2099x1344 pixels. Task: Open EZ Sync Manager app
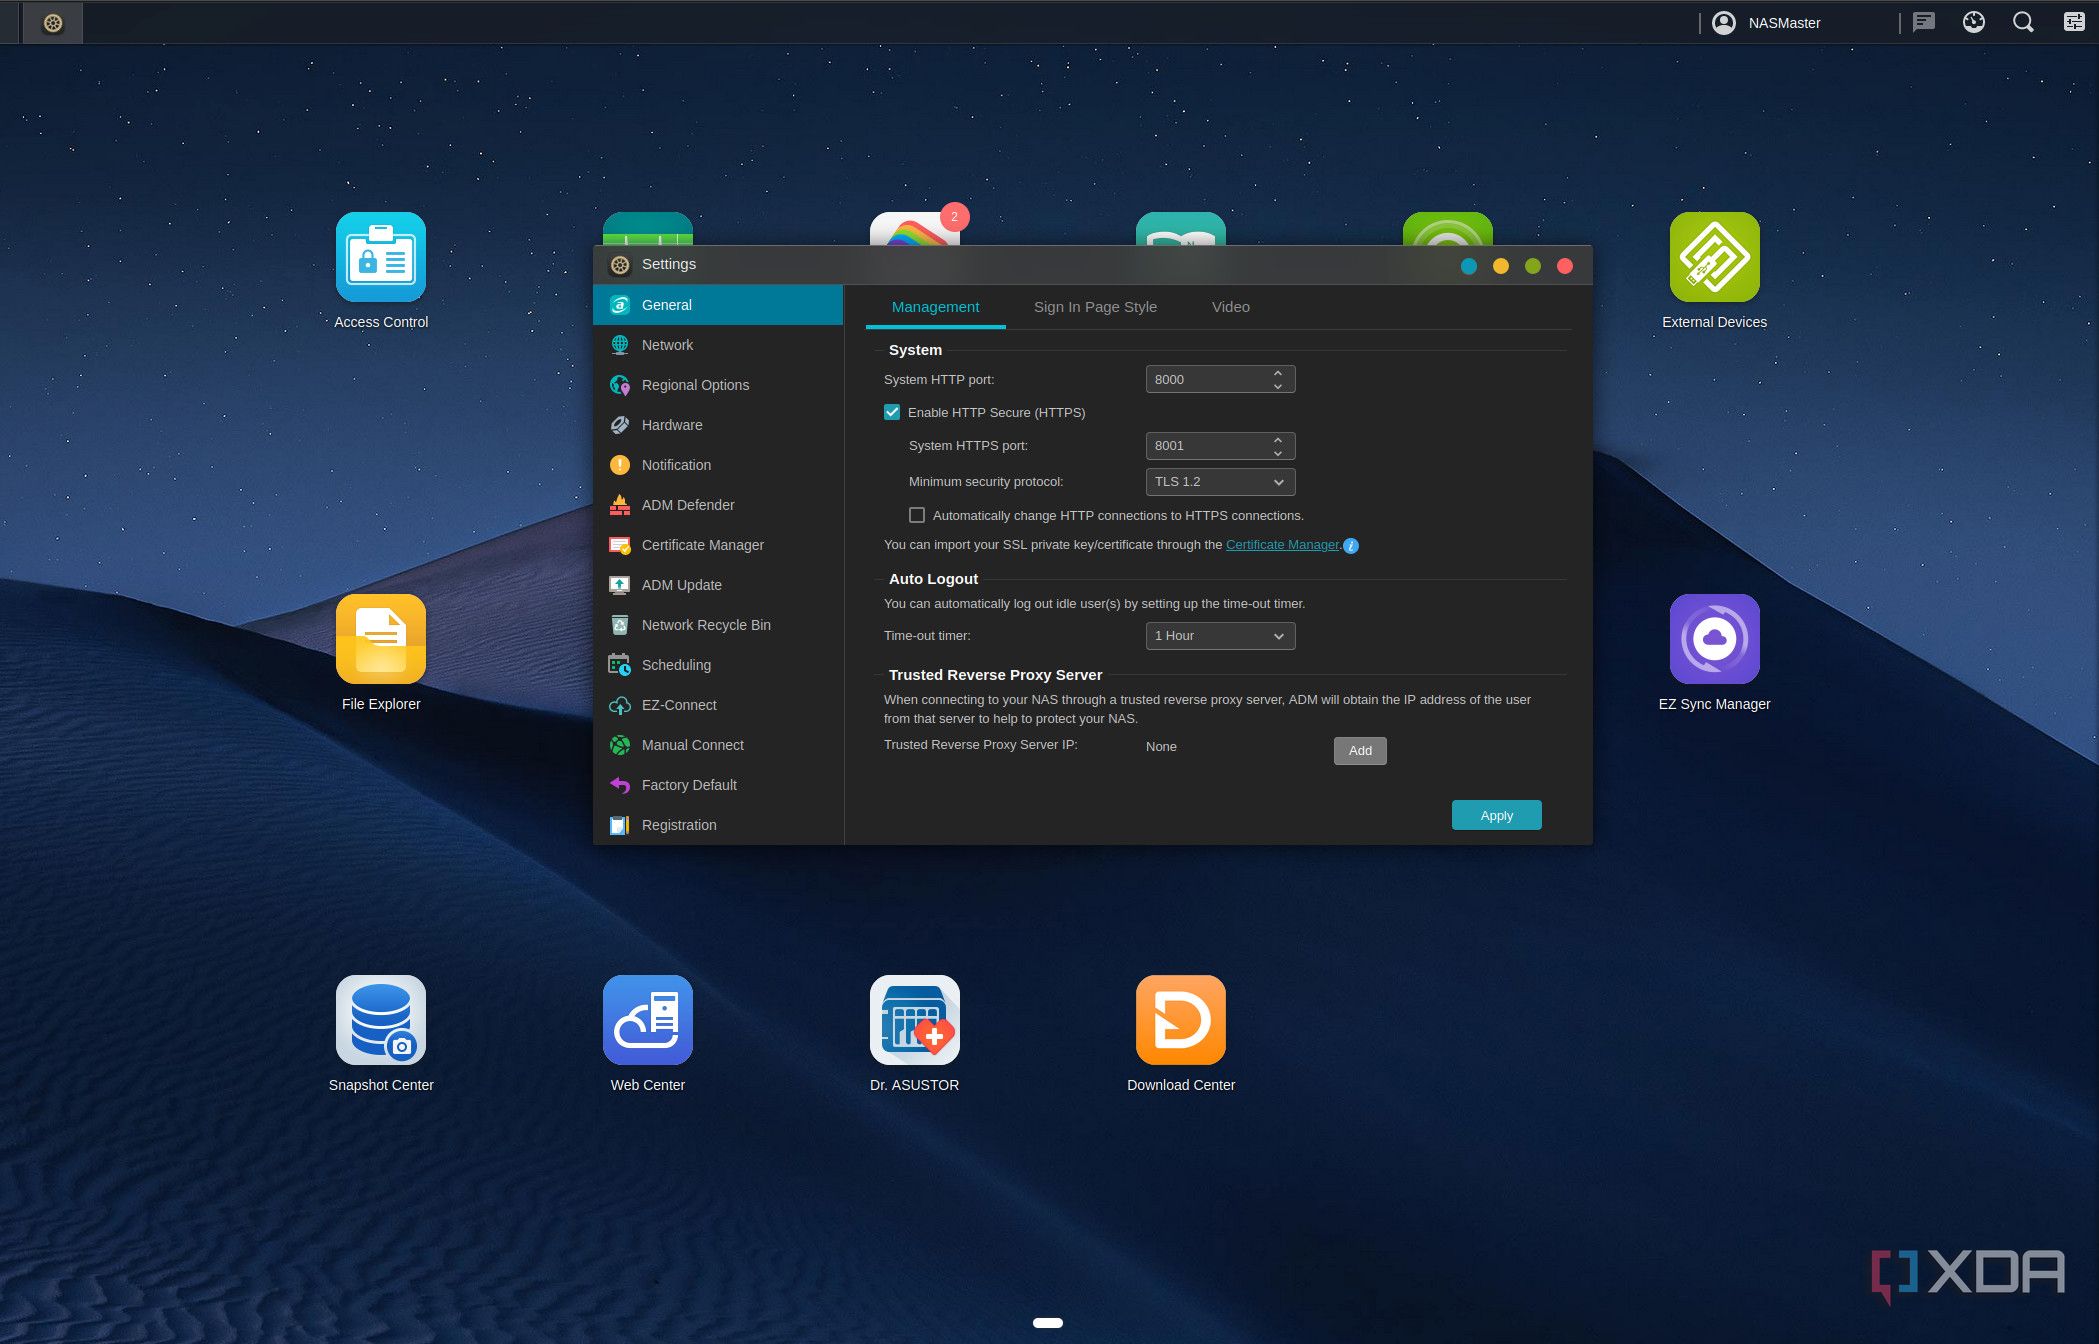coord(1714,639)
